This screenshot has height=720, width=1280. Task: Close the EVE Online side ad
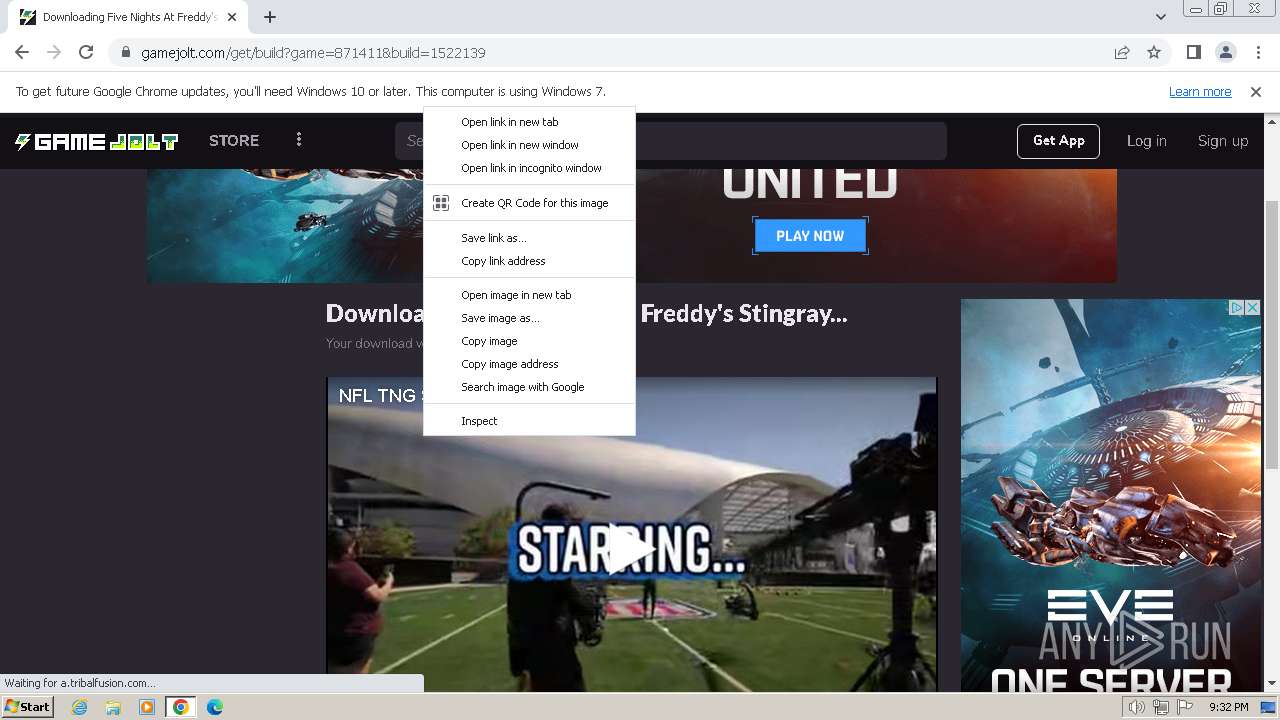tap(1253, 308)
